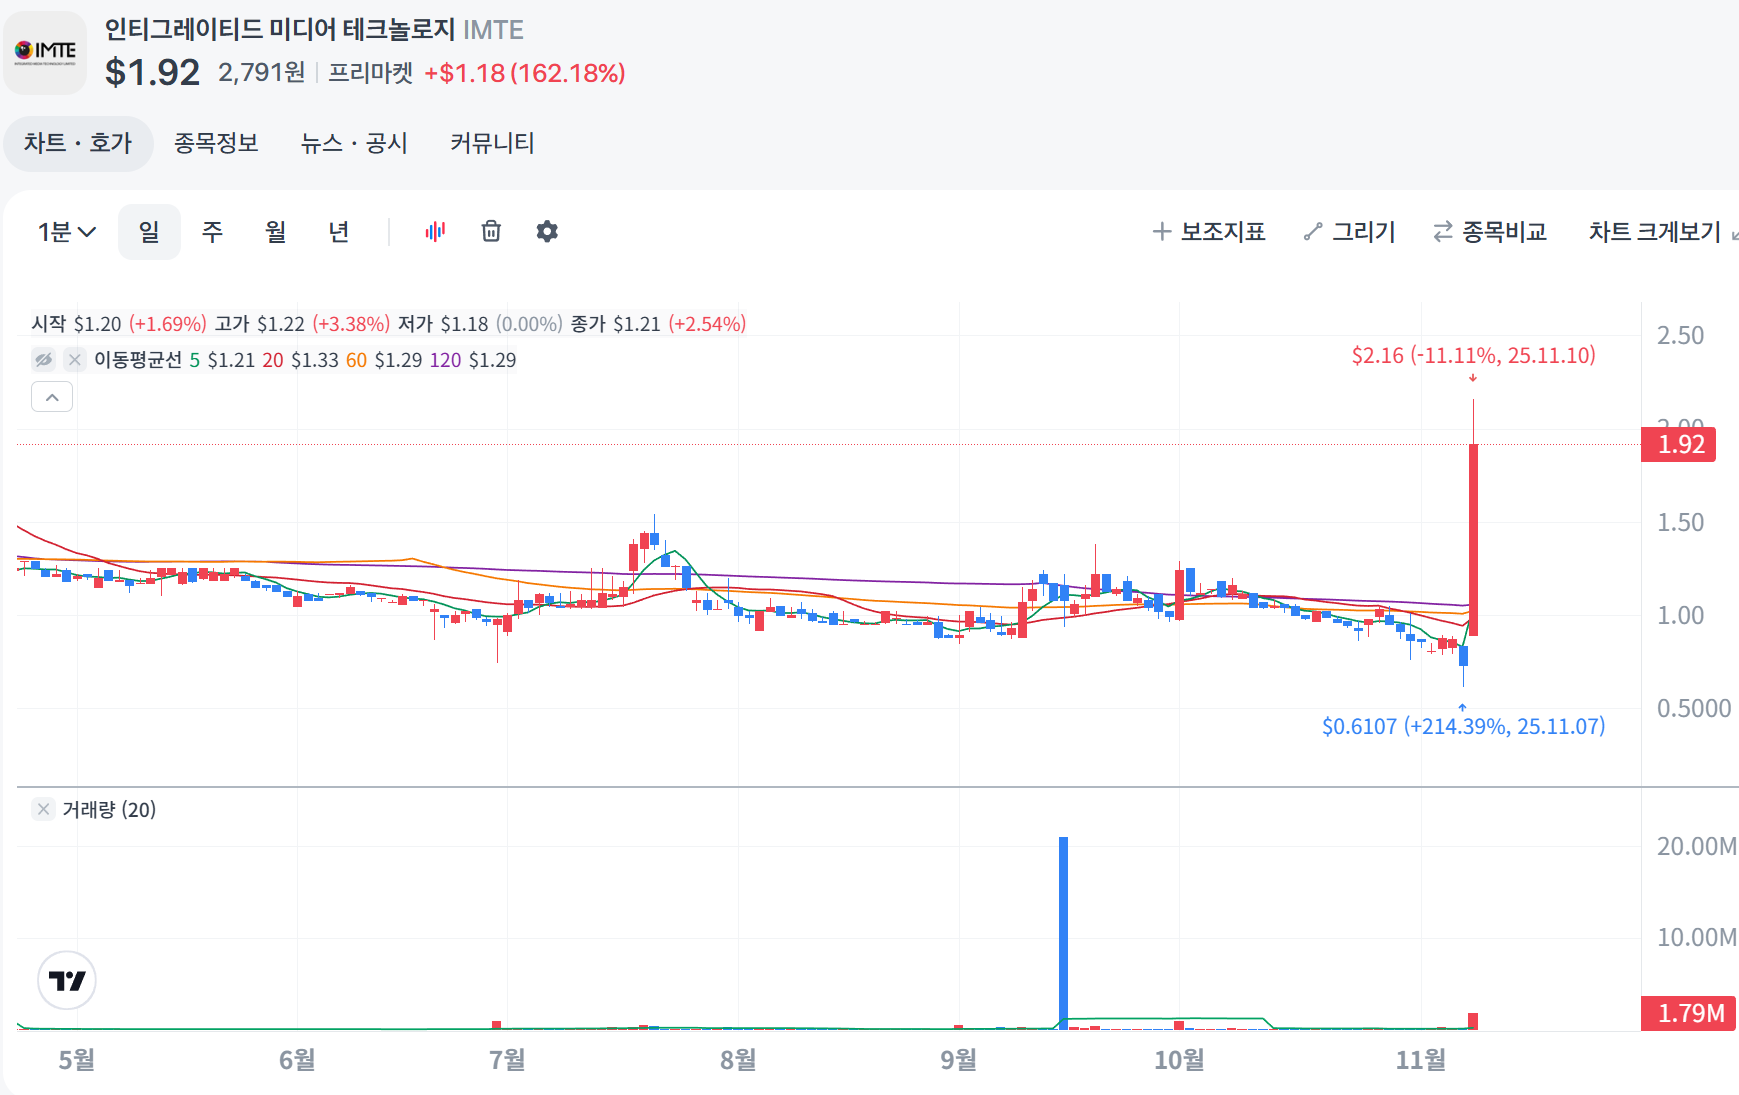Remove 이동평균선 indicator with its X button

(74, 360)
